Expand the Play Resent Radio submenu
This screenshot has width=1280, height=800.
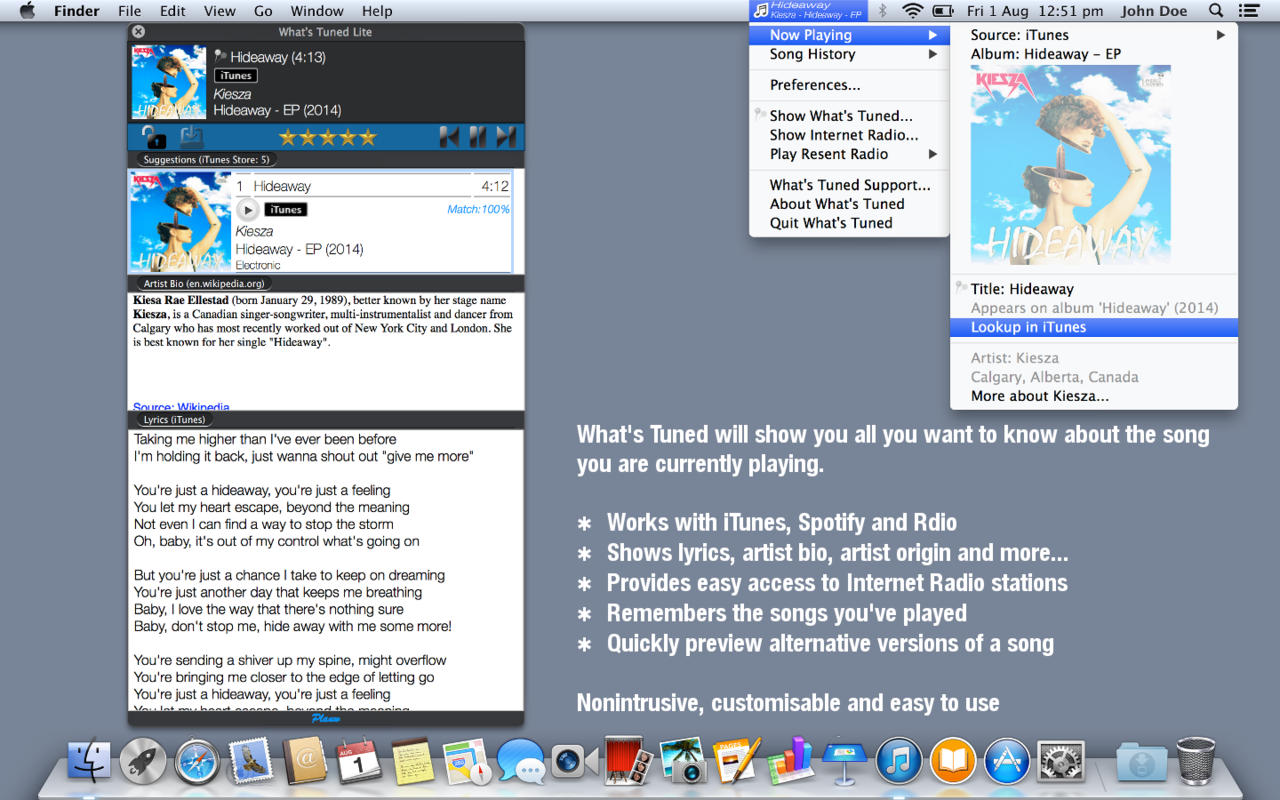click(x=829, y=154)
